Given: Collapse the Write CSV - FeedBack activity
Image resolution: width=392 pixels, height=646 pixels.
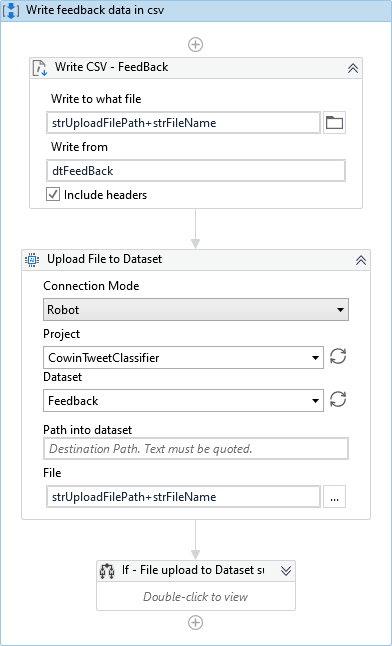Looking at the screenshot, I should click(x=353, y=68).
